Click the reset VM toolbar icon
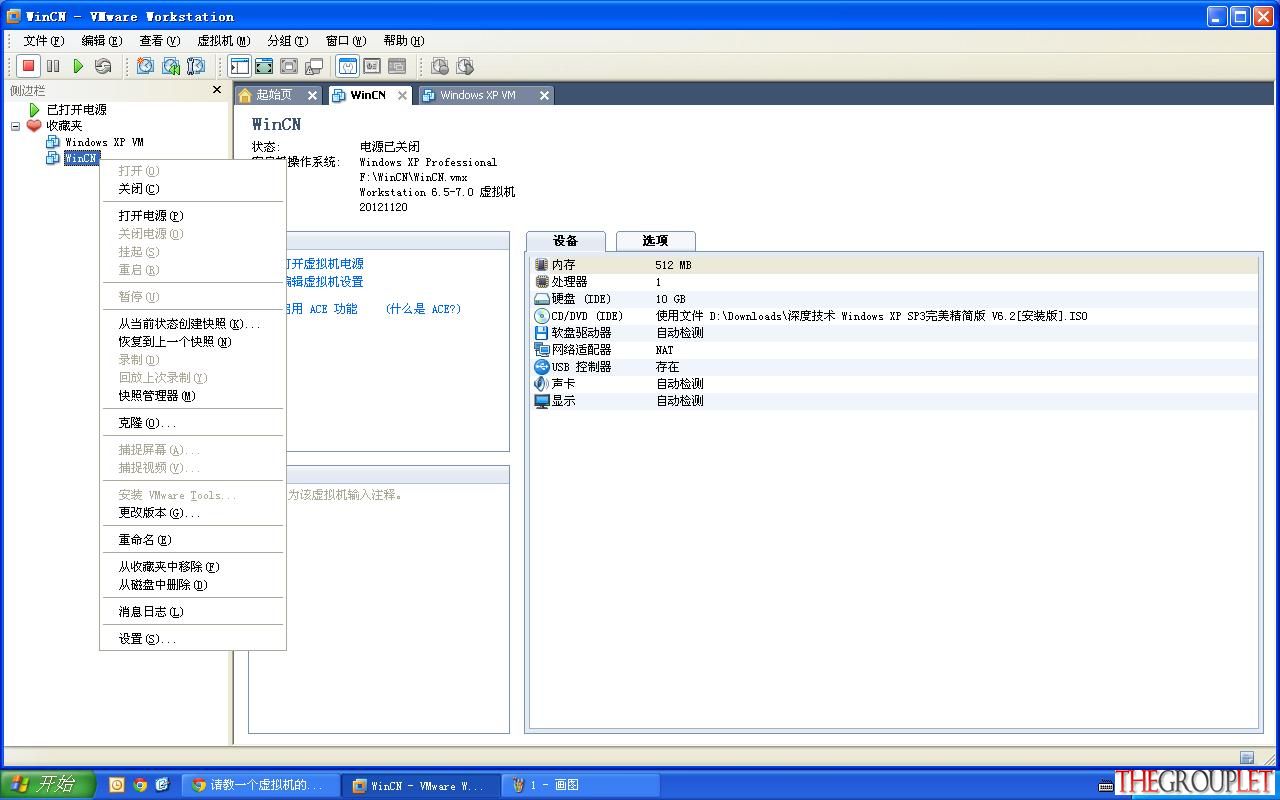The height and width of the screenshot is (800, 1280). 103,66
